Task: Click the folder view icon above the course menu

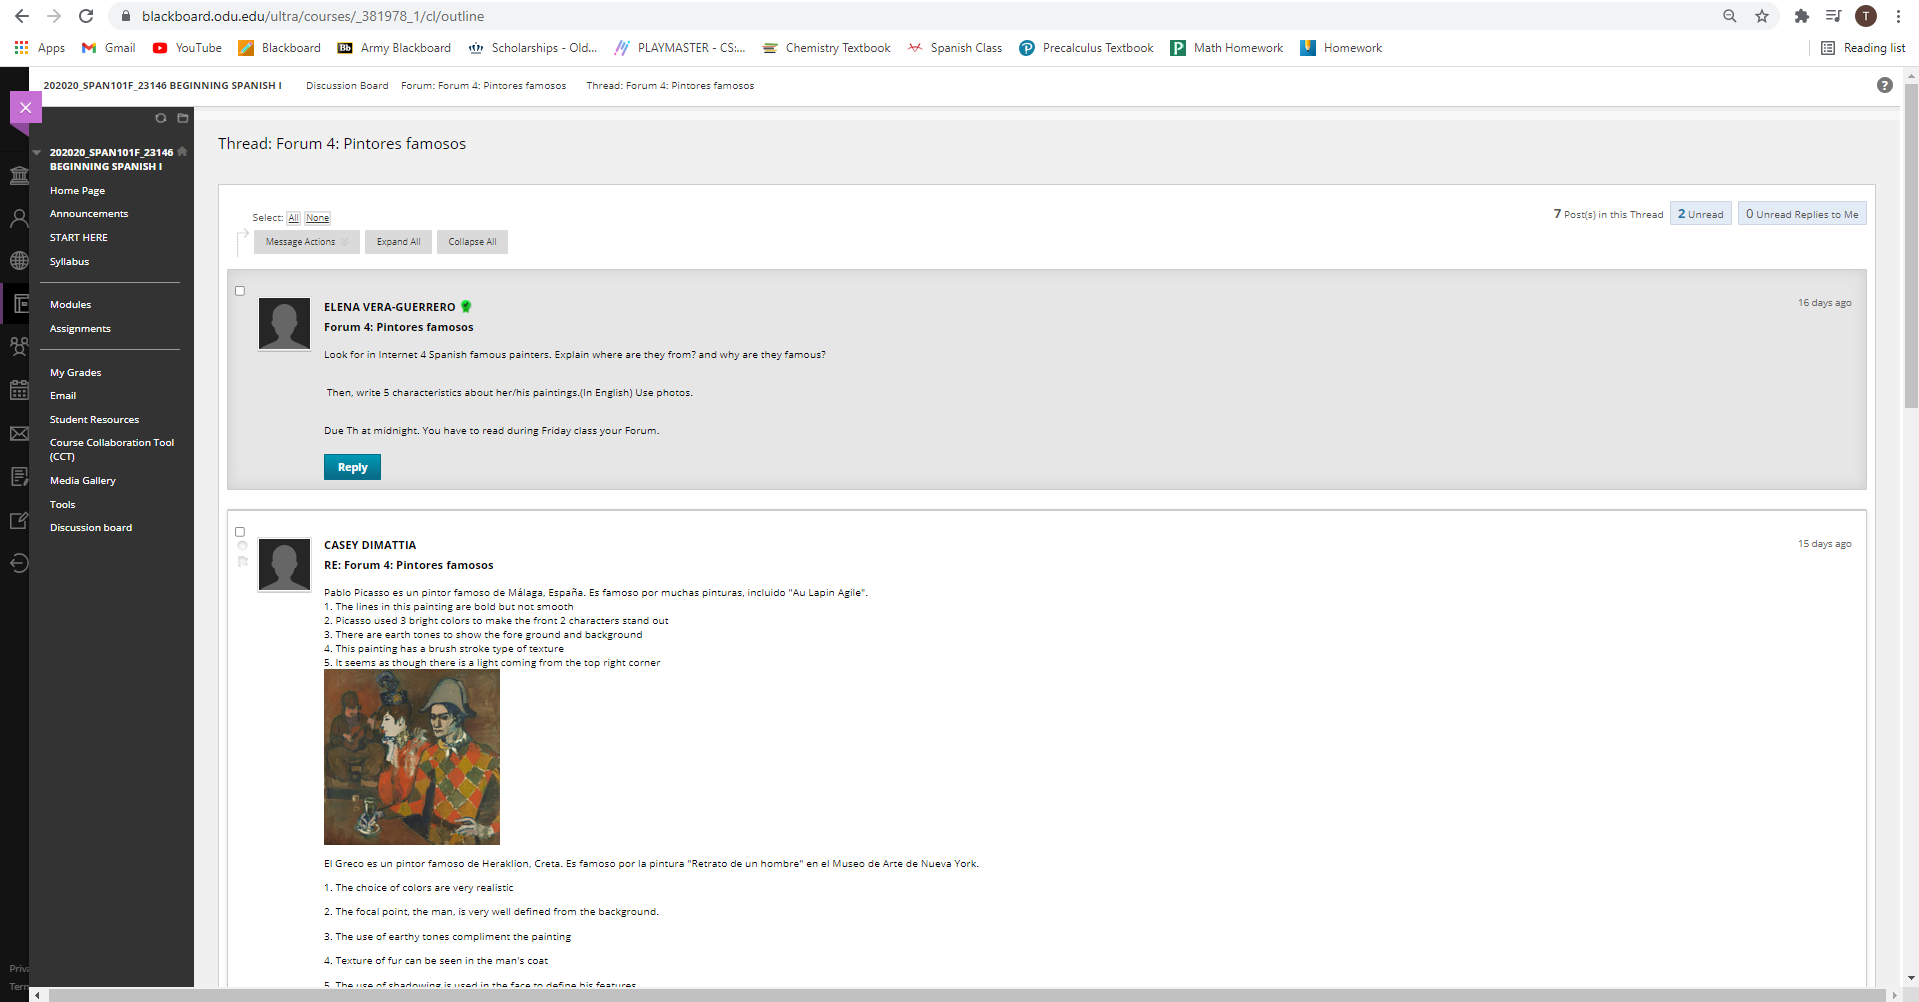Action: tap(183, 118)
